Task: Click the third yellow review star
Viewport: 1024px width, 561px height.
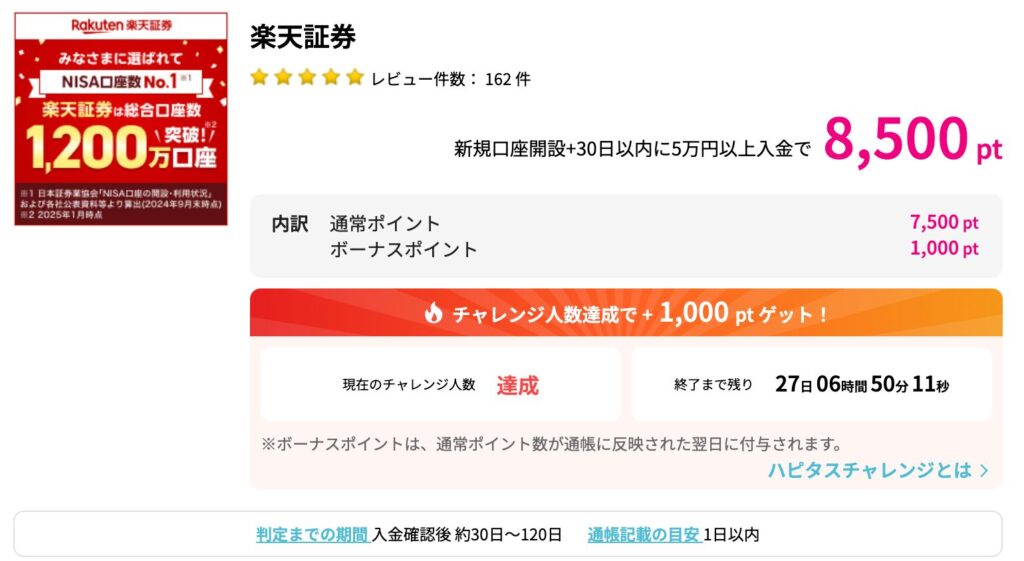Action: 307,78
